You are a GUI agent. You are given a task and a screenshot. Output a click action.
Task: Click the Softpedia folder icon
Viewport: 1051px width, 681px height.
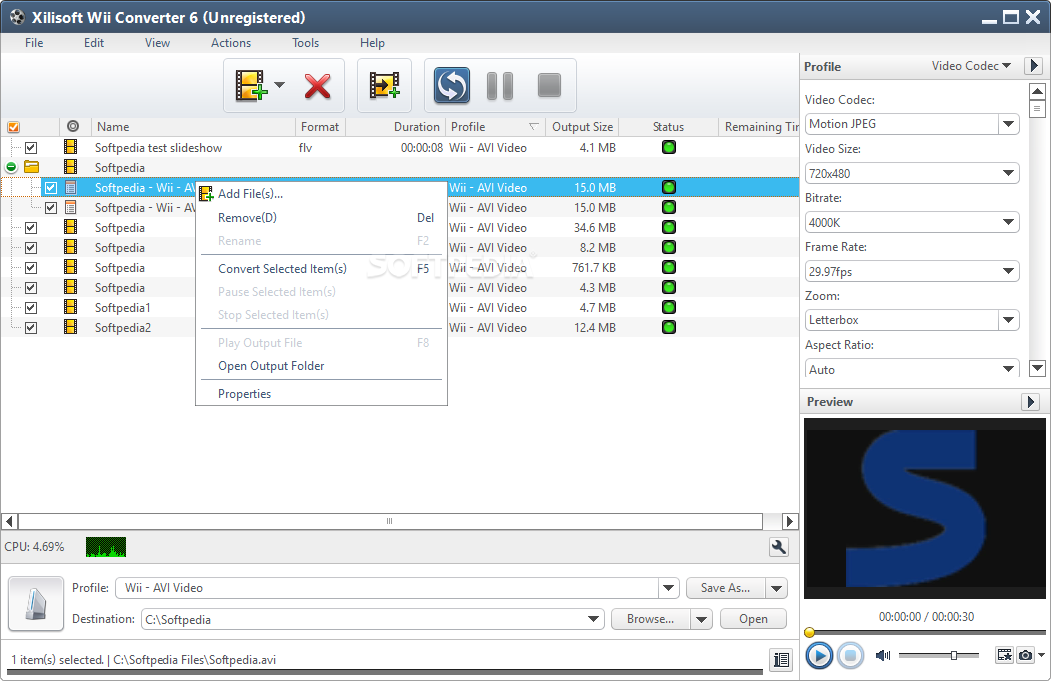pos(32,166)
